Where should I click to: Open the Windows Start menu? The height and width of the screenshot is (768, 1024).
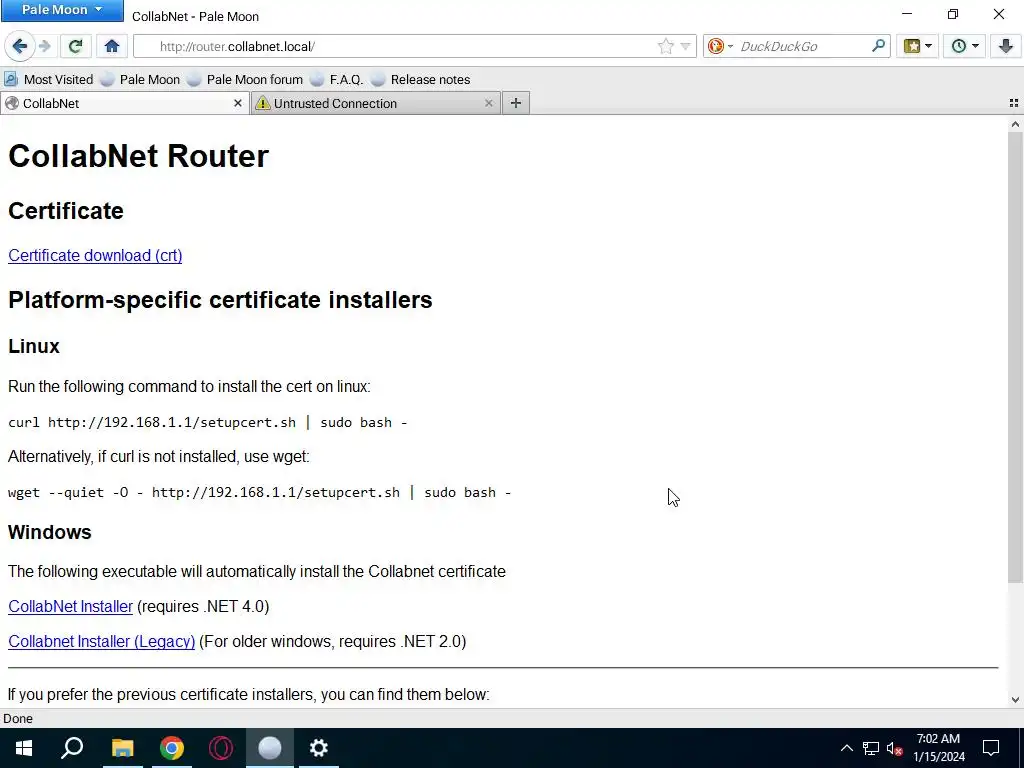[x=24, y=748]
